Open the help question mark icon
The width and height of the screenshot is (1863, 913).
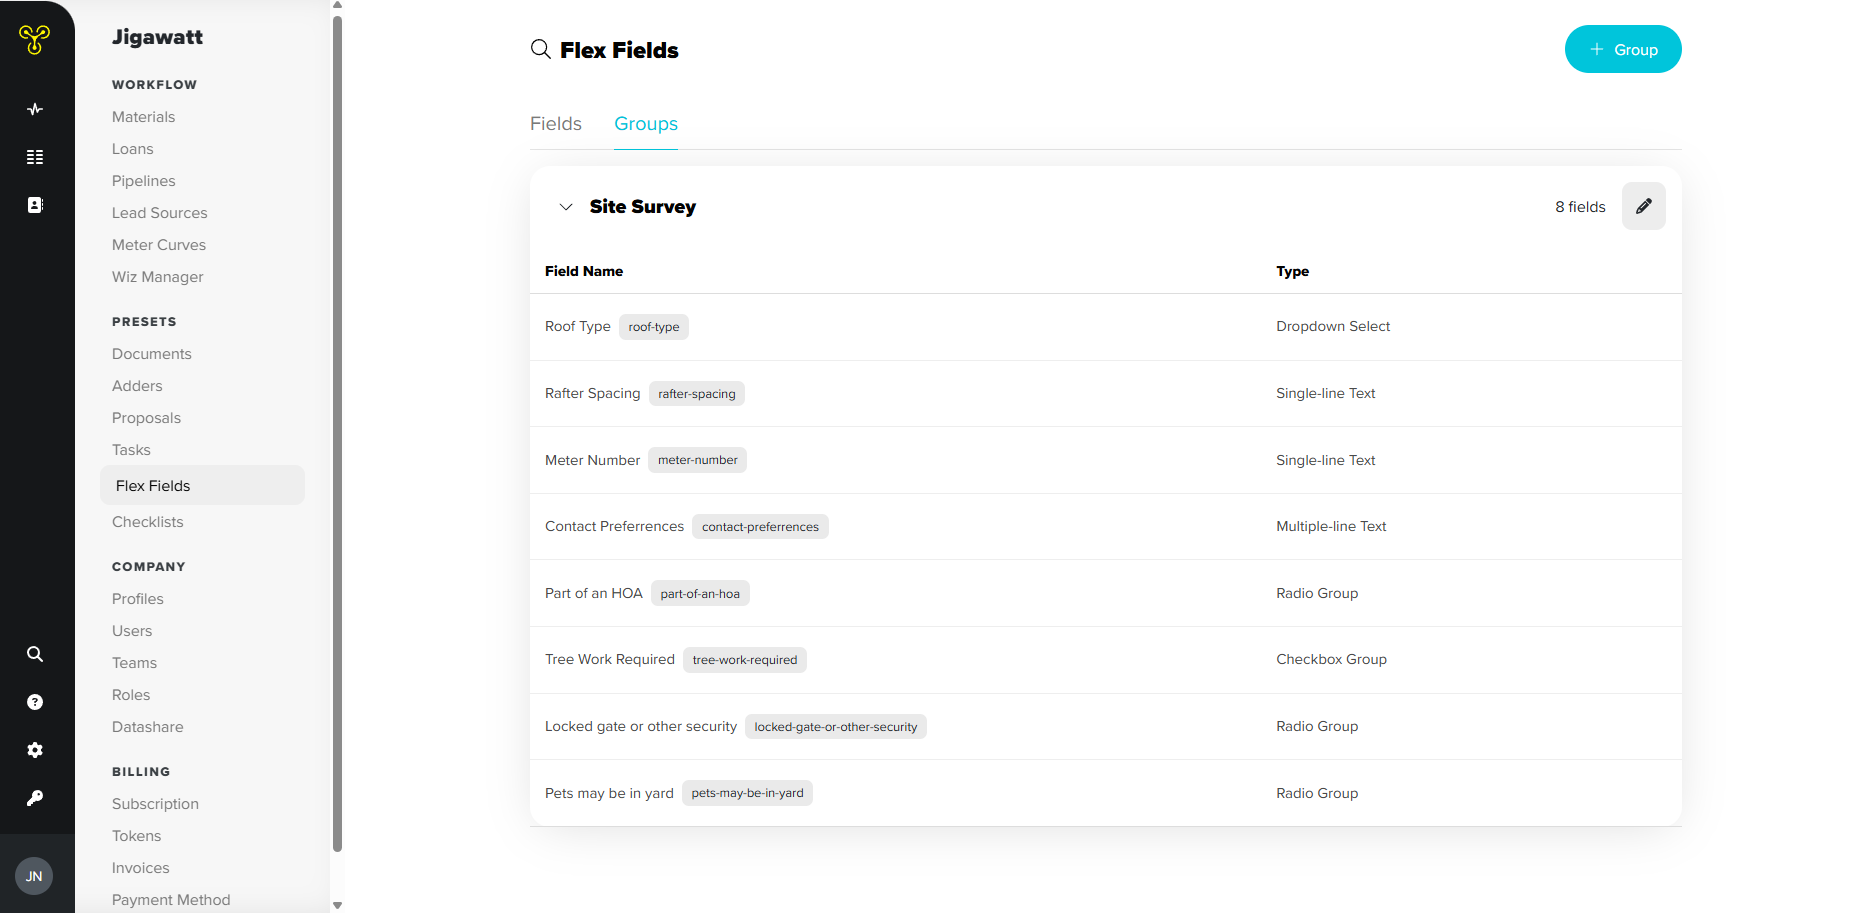pyautogui.click(x=35, y=702)
